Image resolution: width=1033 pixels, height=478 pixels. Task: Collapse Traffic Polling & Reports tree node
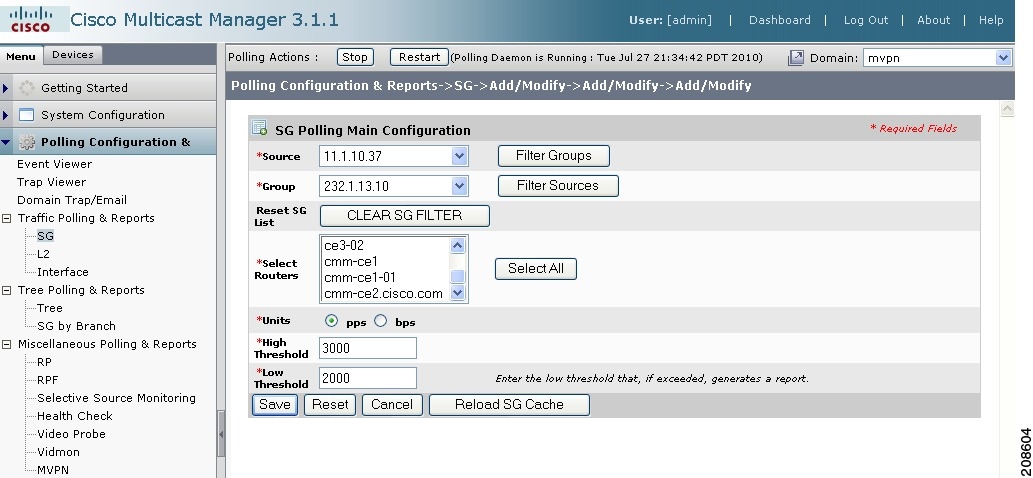coord(7,218)
